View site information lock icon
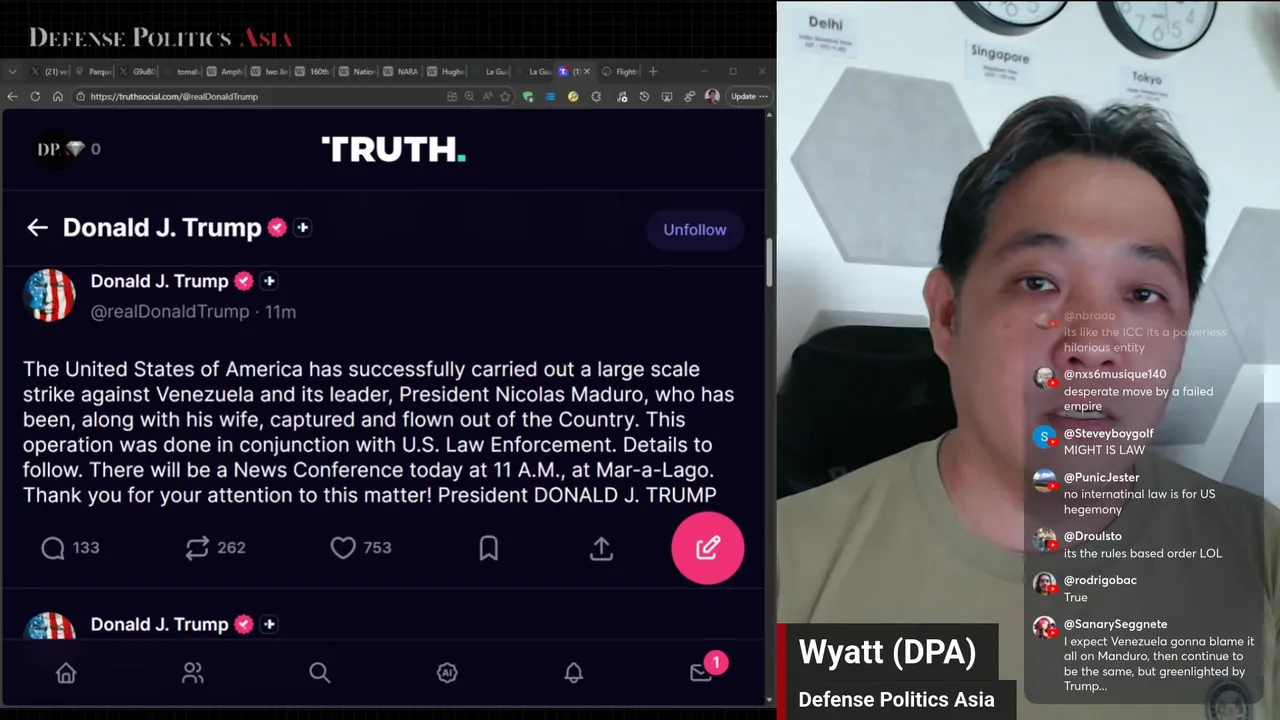 [80, 96]
